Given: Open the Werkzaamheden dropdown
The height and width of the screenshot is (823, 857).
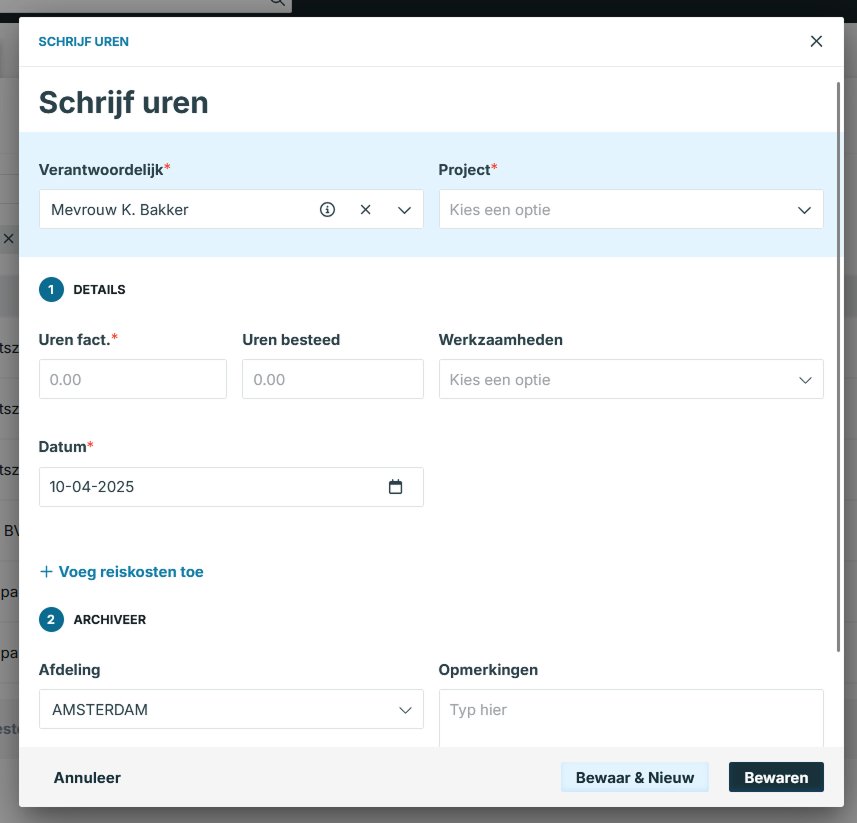Looking at the screenshot, I should click(631, 380).
